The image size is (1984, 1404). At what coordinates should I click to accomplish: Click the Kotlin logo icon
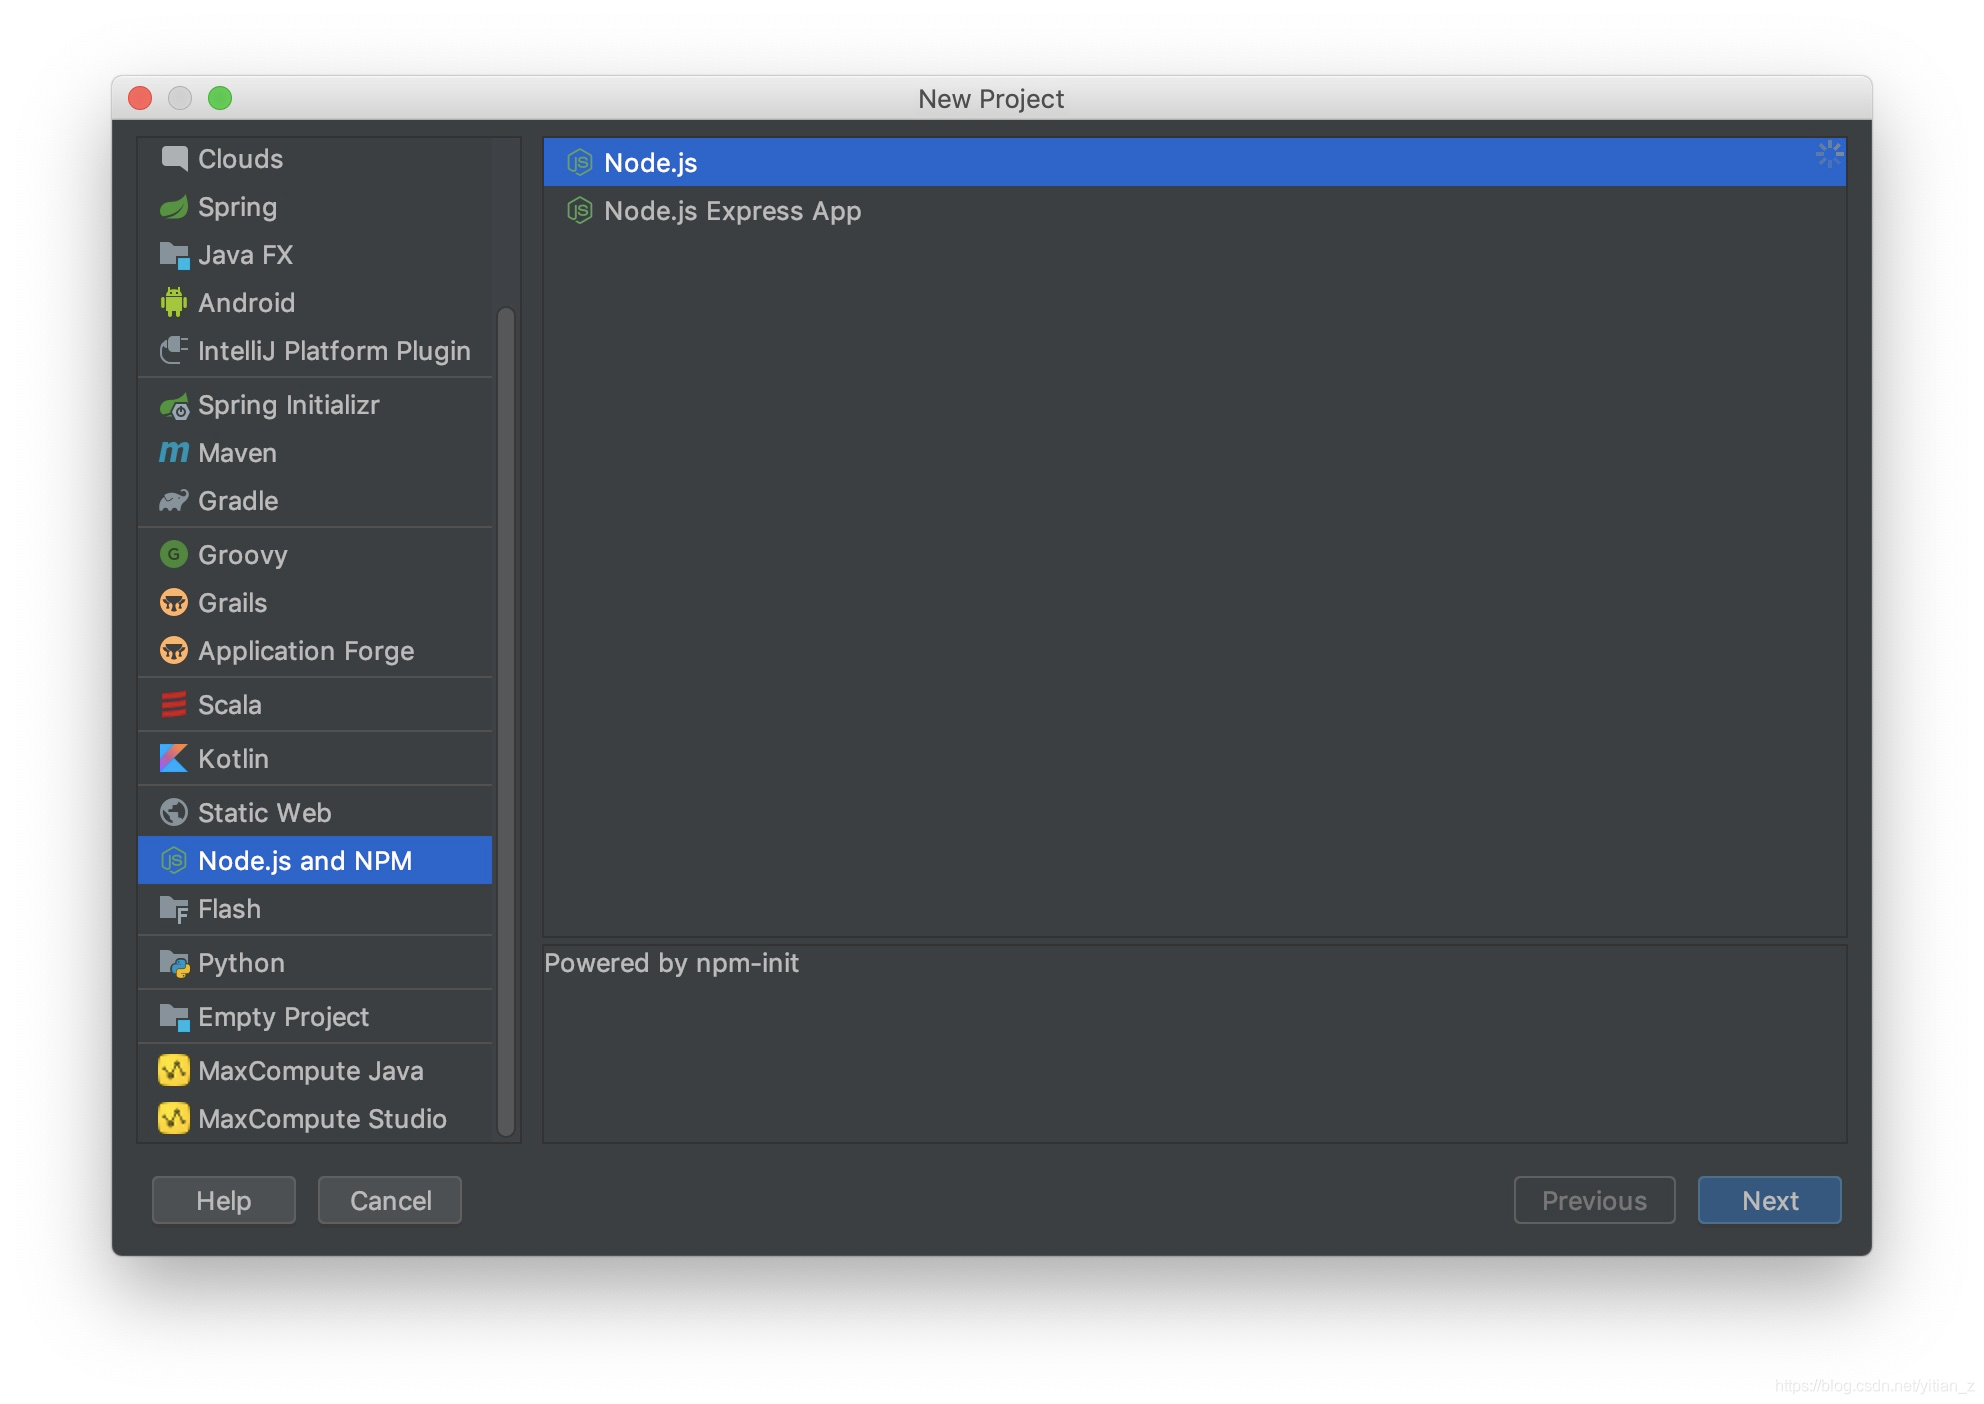tap(173, 759)
